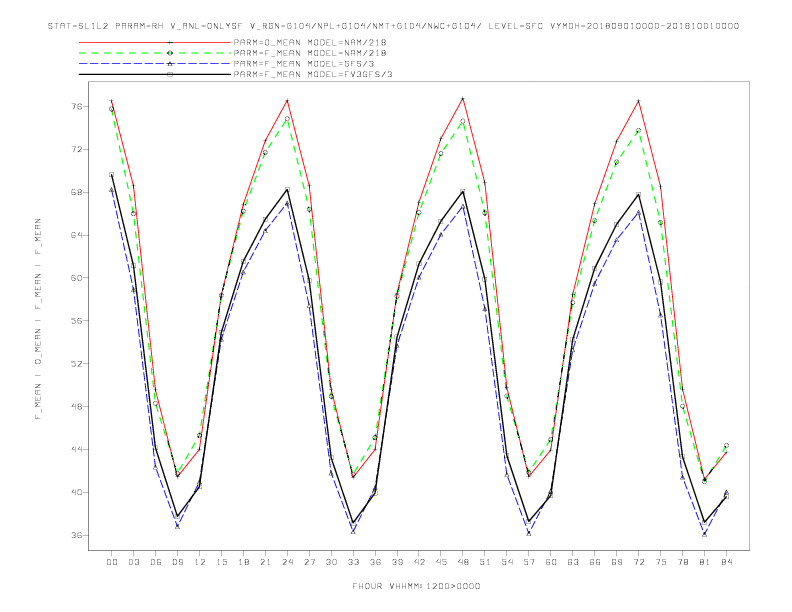This screenshot has width=792, height=612.
Task: Click the x-axis tick label 18
Action: coord(243,562)
